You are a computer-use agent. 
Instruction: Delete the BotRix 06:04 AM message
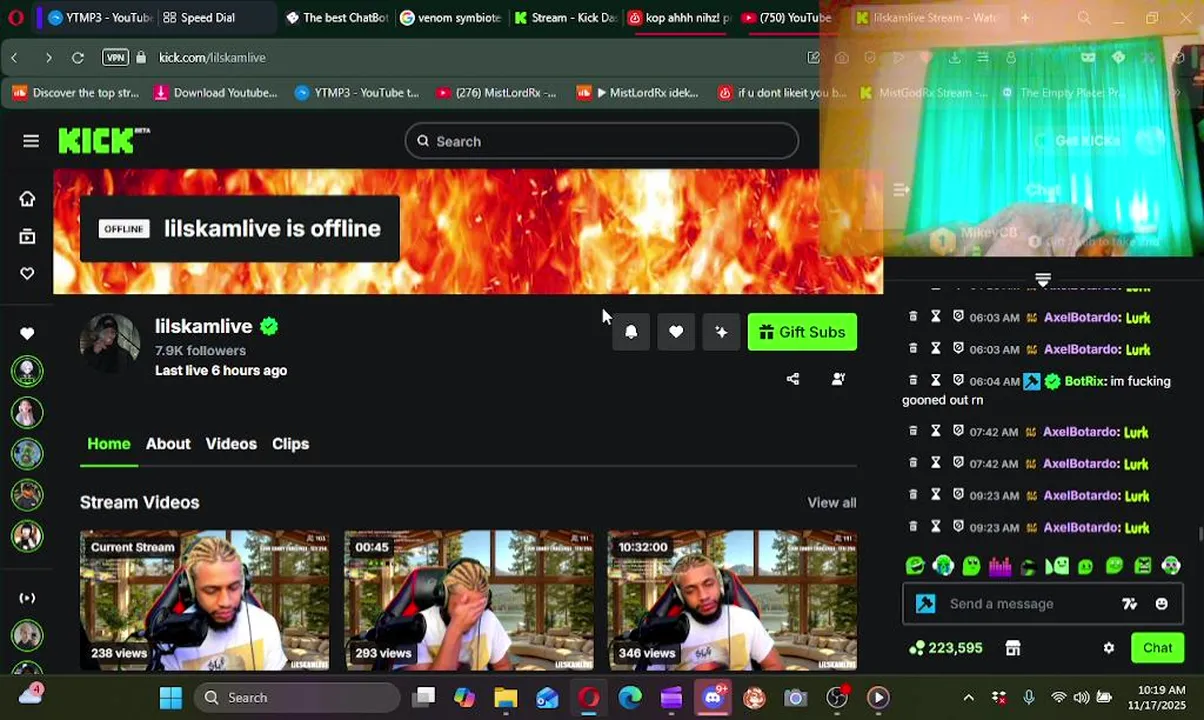click(913, 380)
